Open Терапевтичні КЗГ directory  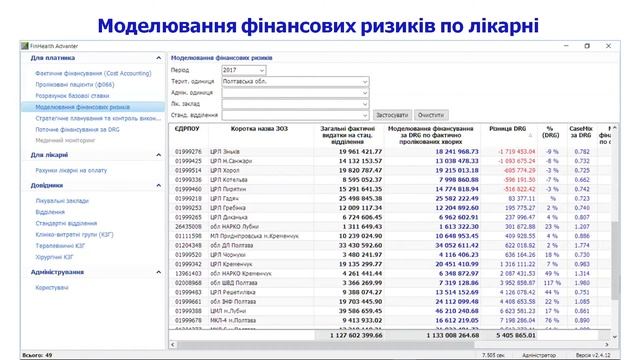pyautogui.click(x=60, y=246)
